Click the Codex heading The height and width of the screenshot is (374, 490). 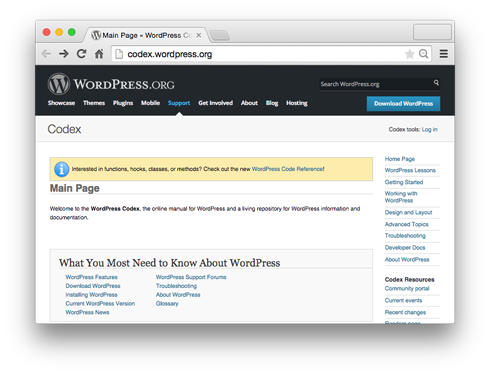[x=64, y=129]
